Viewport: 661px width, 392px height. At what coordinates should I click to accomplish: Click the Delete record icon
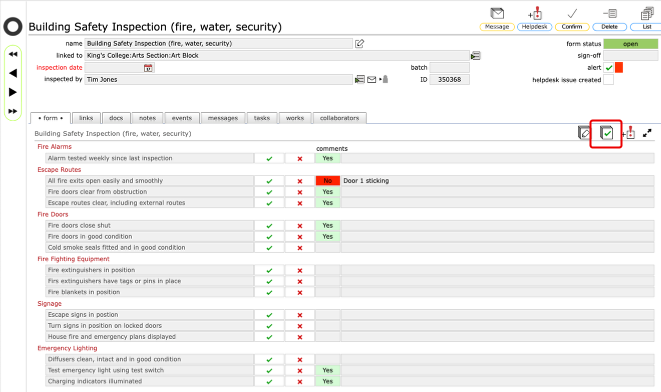point(610,13)
